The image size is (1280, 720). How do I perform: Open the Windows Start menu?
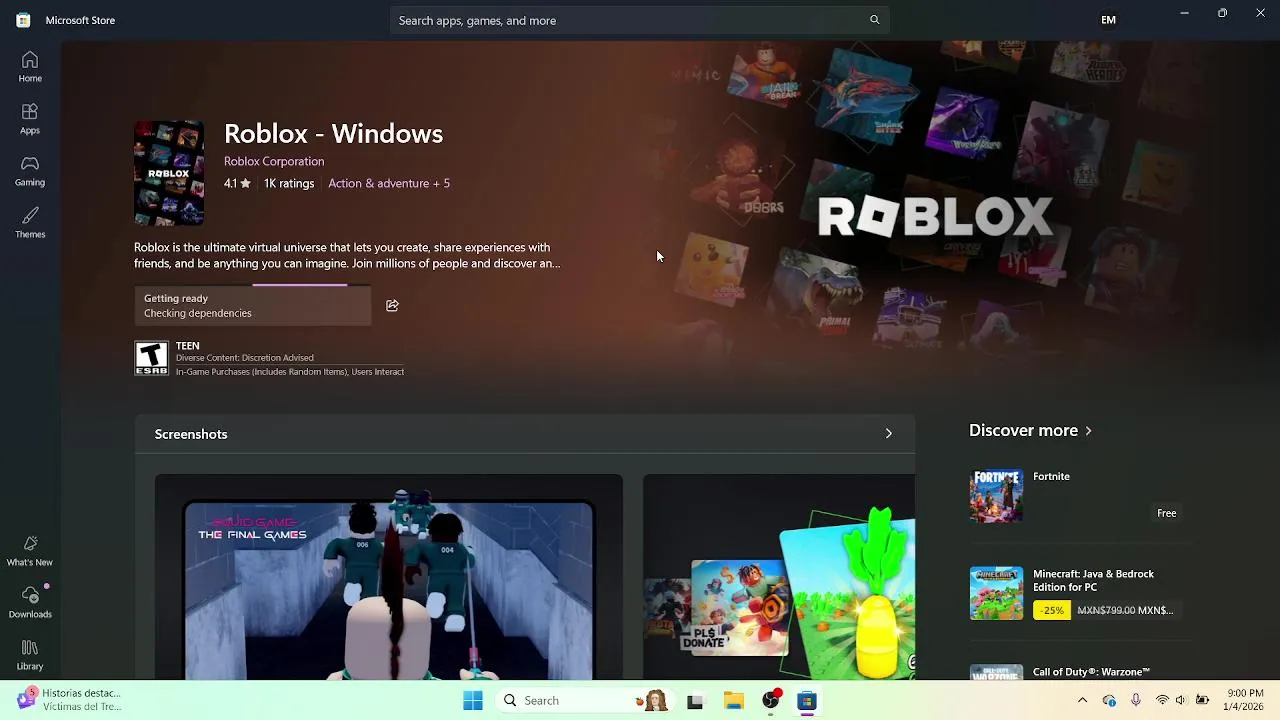pos(473,701)
